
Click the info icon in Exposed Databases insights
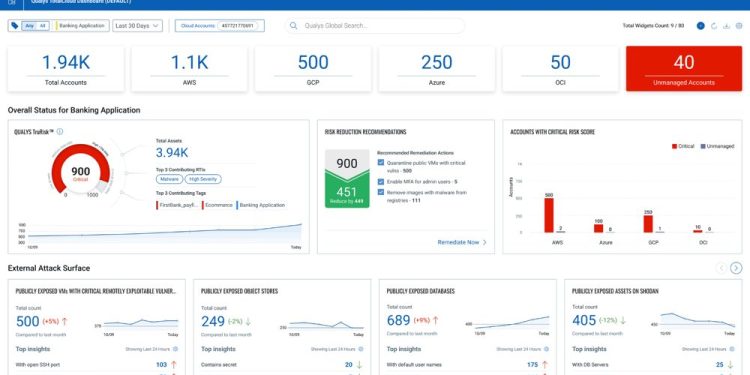coord(546,349)
